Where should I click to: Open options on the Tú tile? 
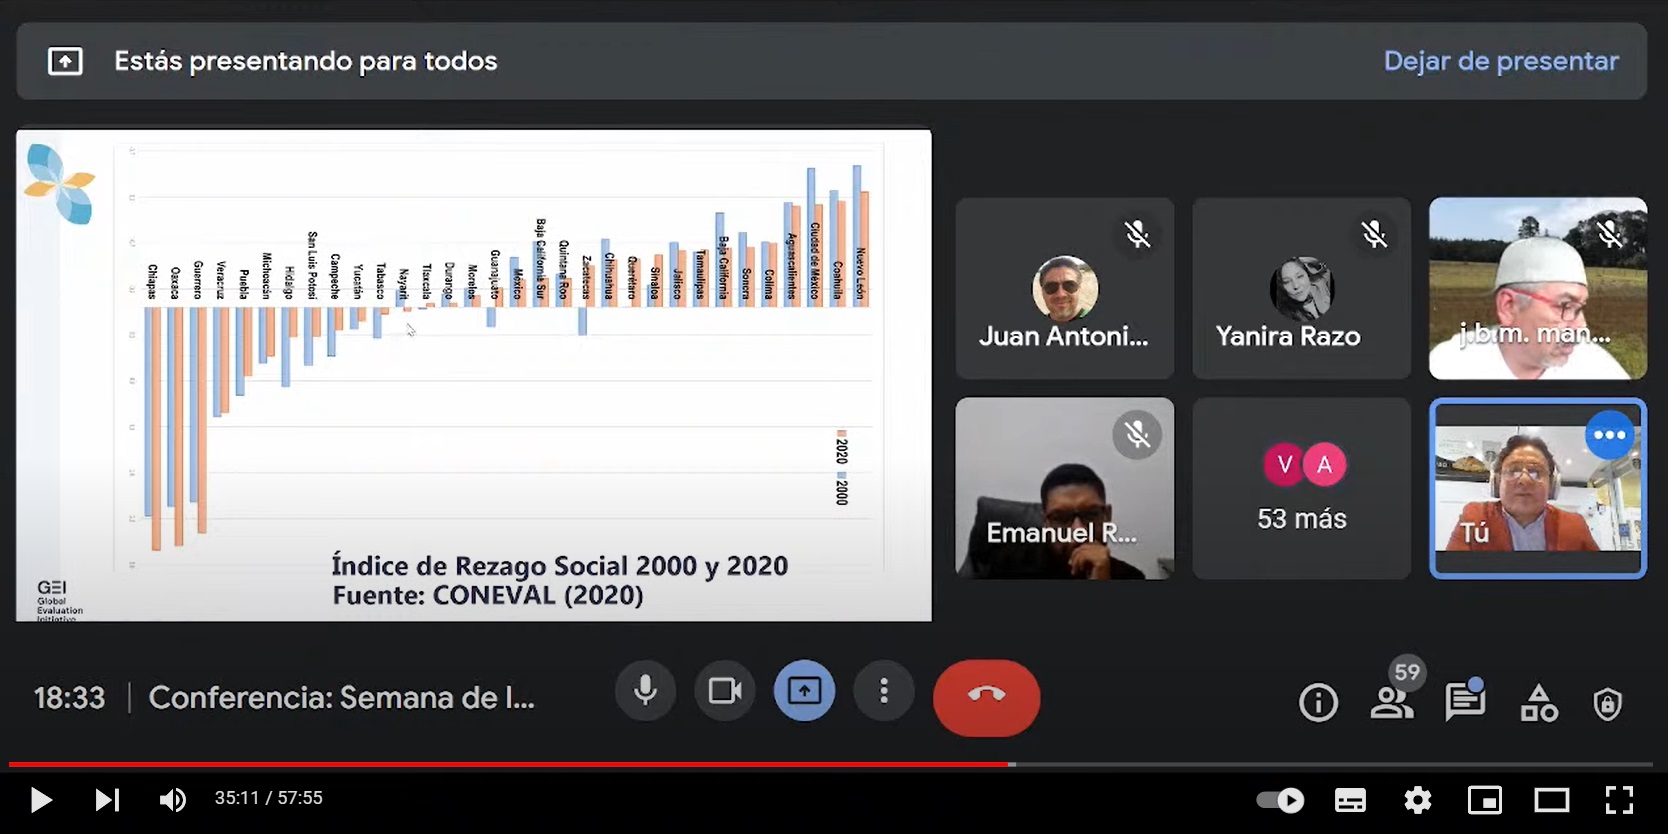tap(1609, 435)
